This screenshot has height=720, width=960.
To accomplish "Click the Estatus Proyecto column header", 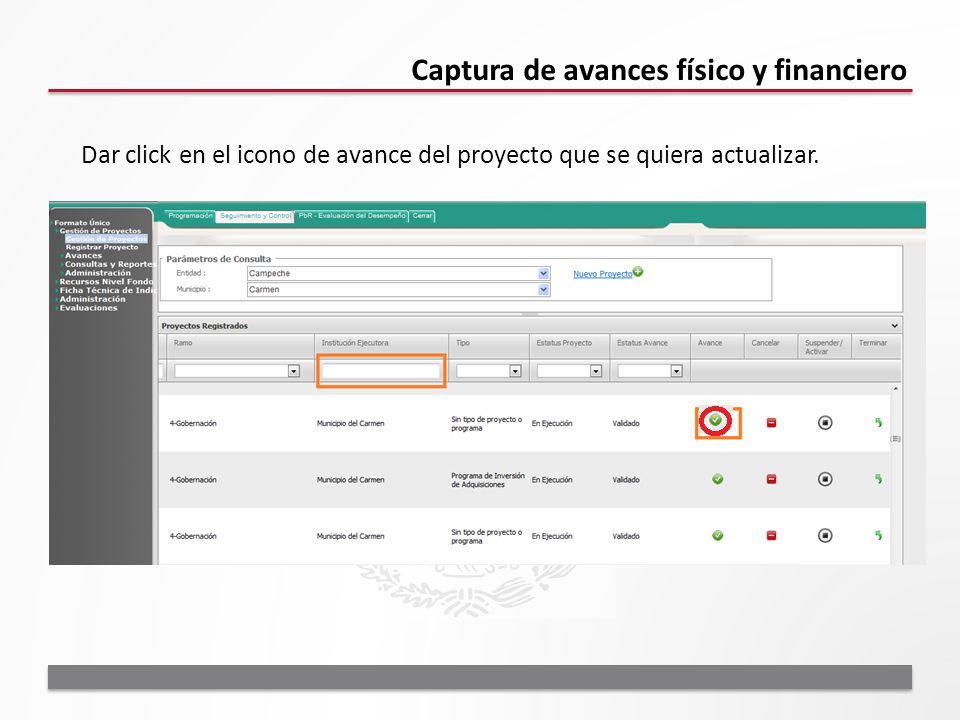I will click(x=569, y=347).
